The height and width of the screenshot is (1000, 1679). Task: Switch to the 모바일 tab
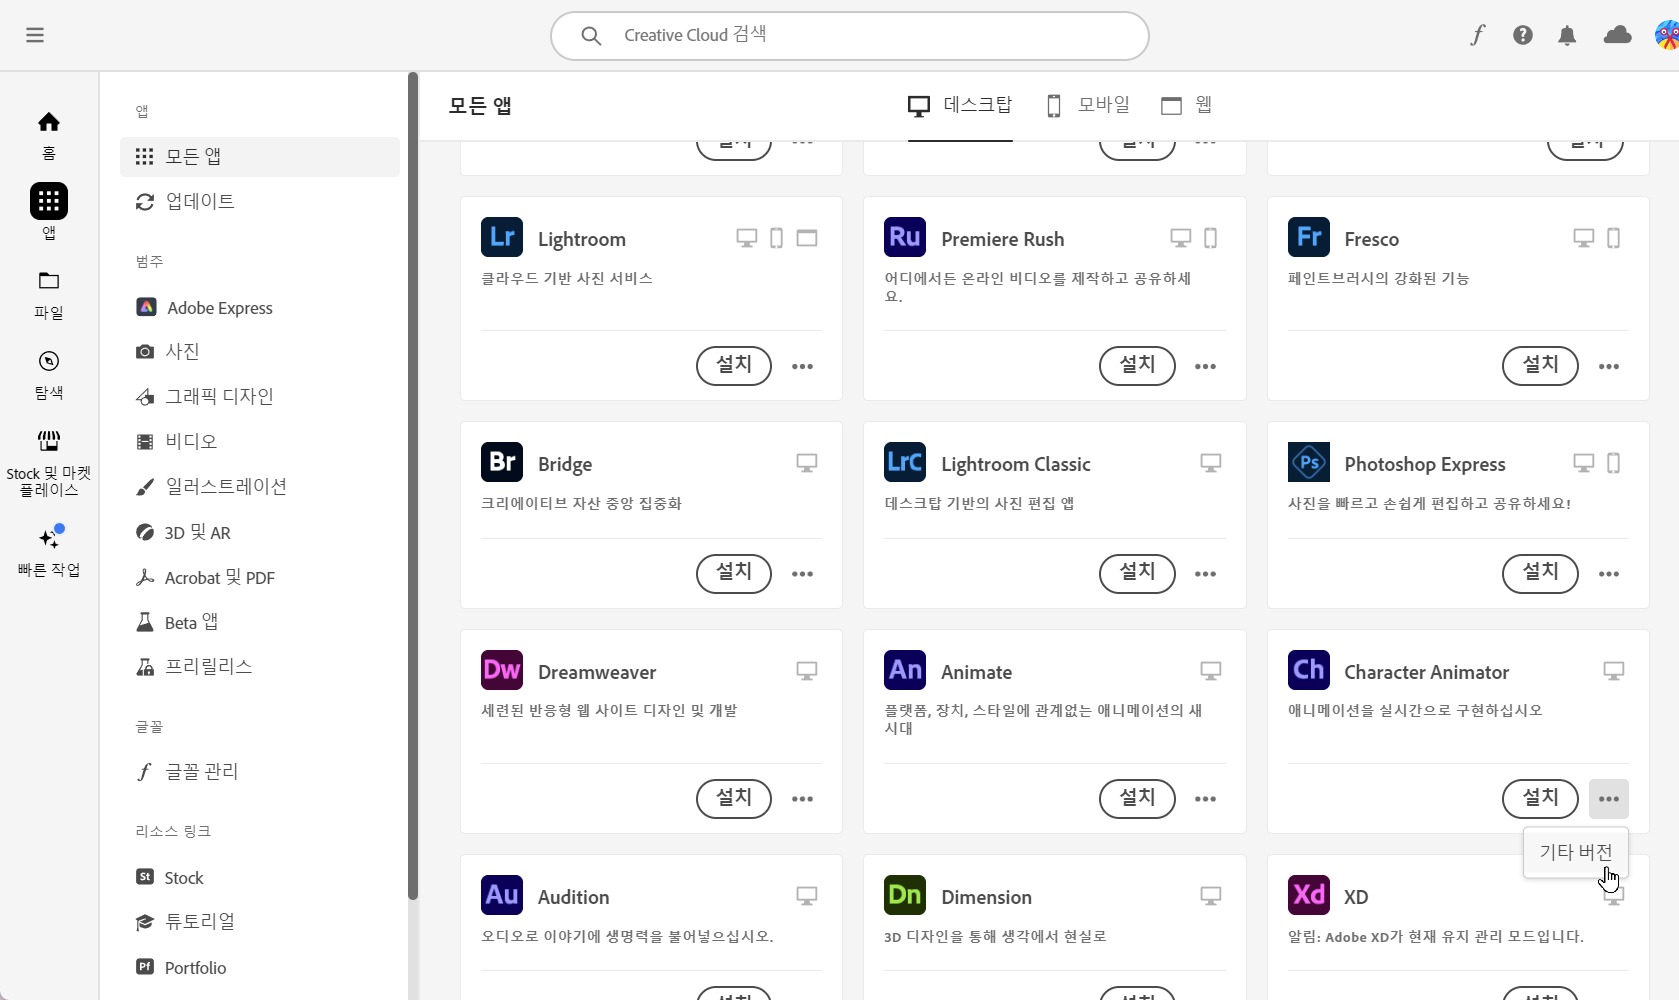tap(1088, 105)
